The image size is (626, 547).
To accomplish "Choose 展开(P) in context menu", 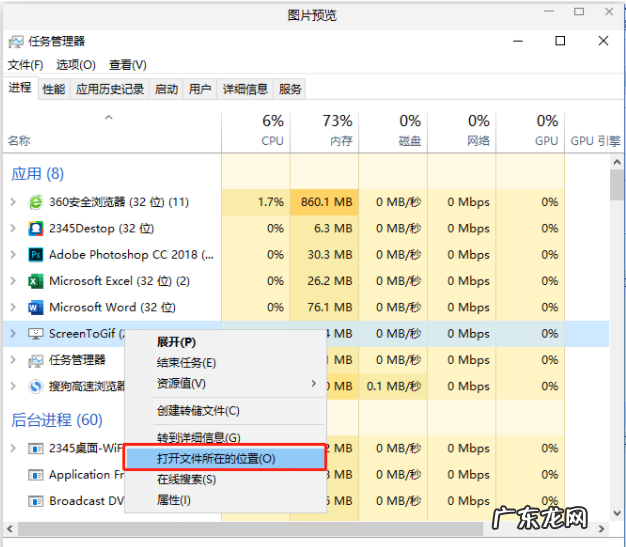I will click(226, 342).
